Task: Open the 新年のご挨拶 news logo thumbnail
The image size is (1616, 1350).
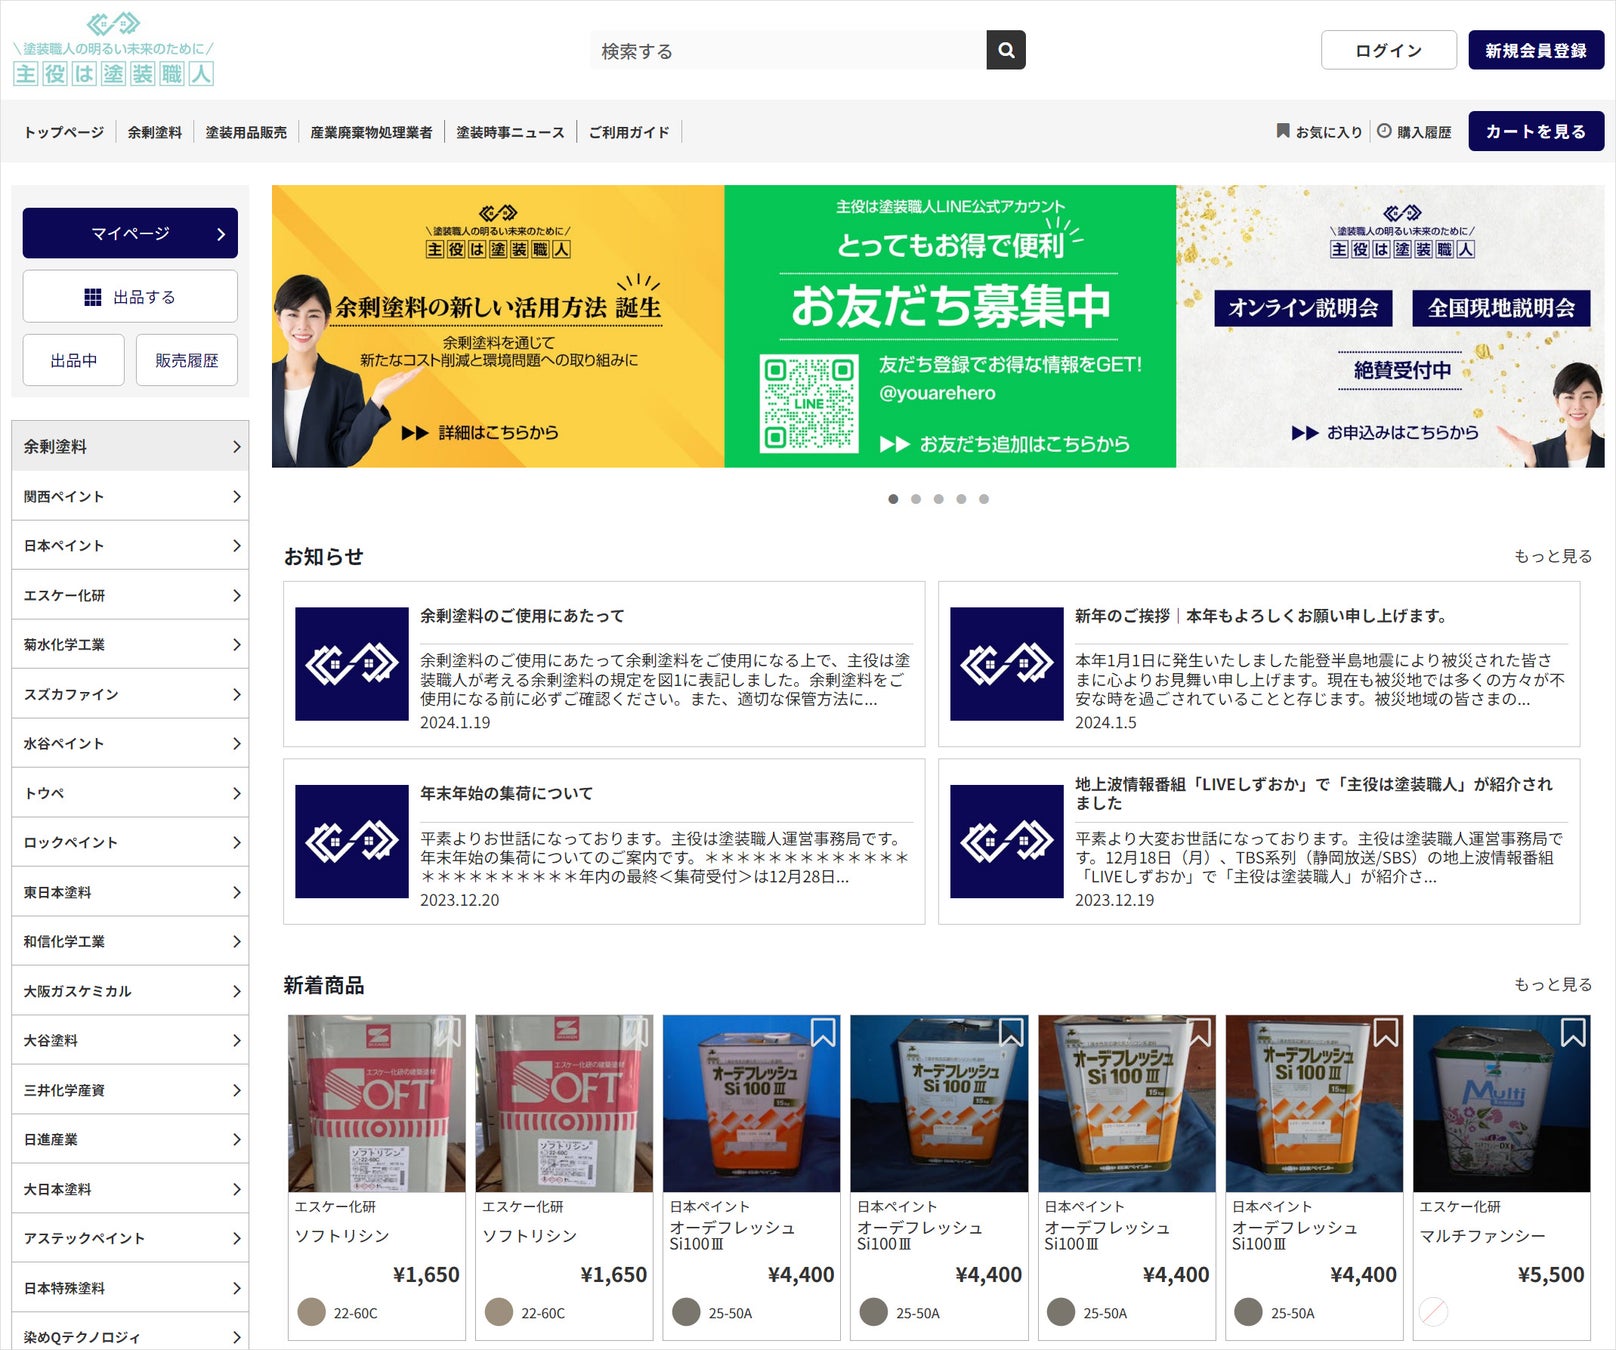Action: 1006,664
